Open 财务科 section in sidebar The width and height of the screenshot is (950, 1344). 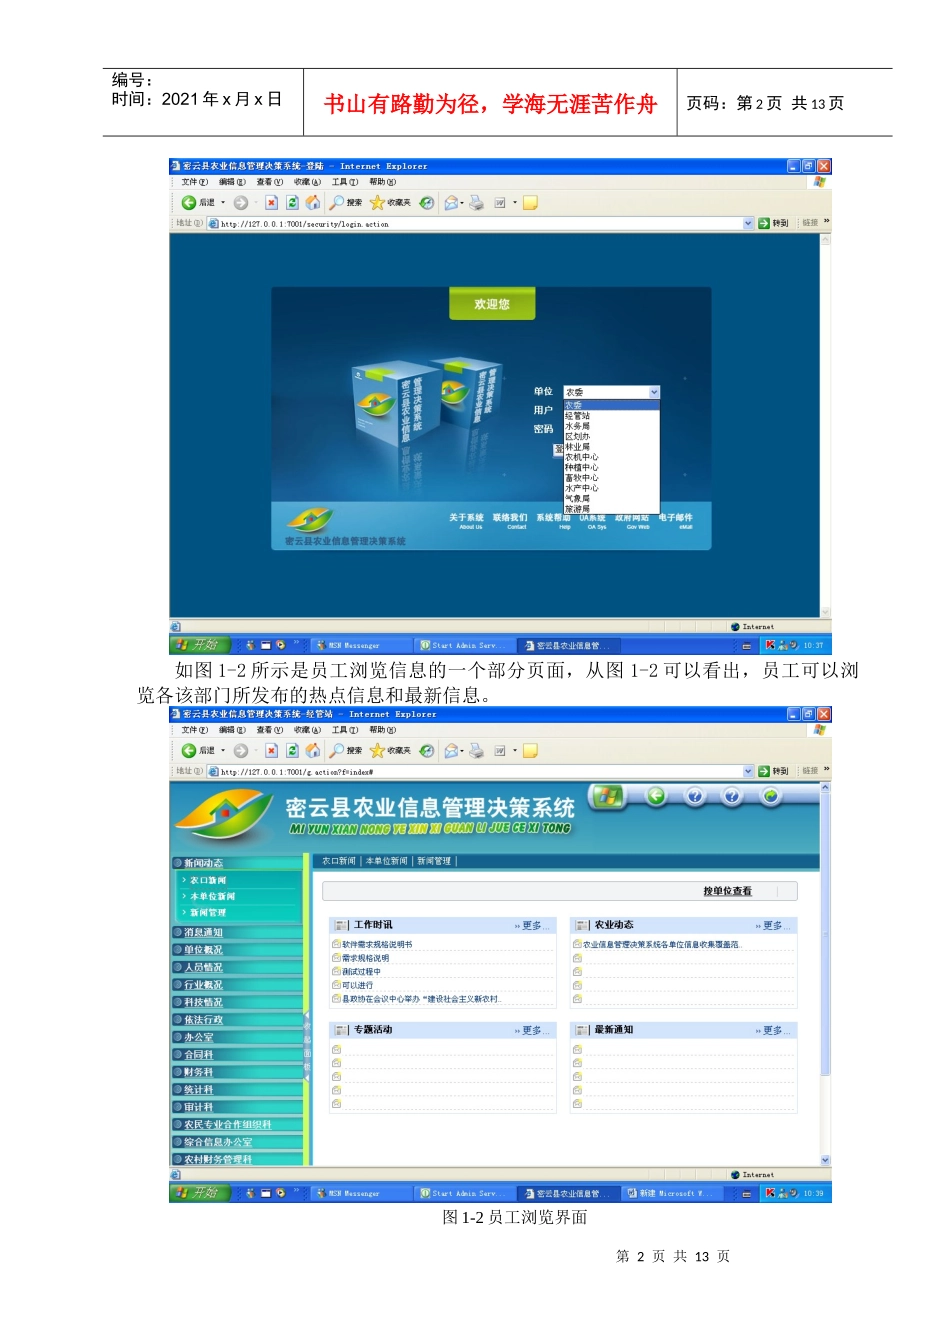pos(238,1072)
